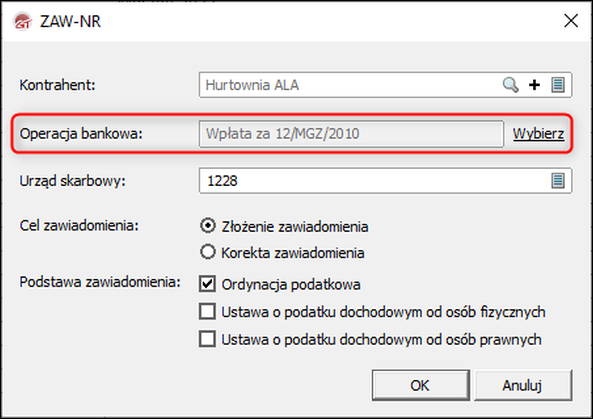Click the Złożenie zawiadomienia label text
Screen dimensions: 593x419
pos(295,227)
